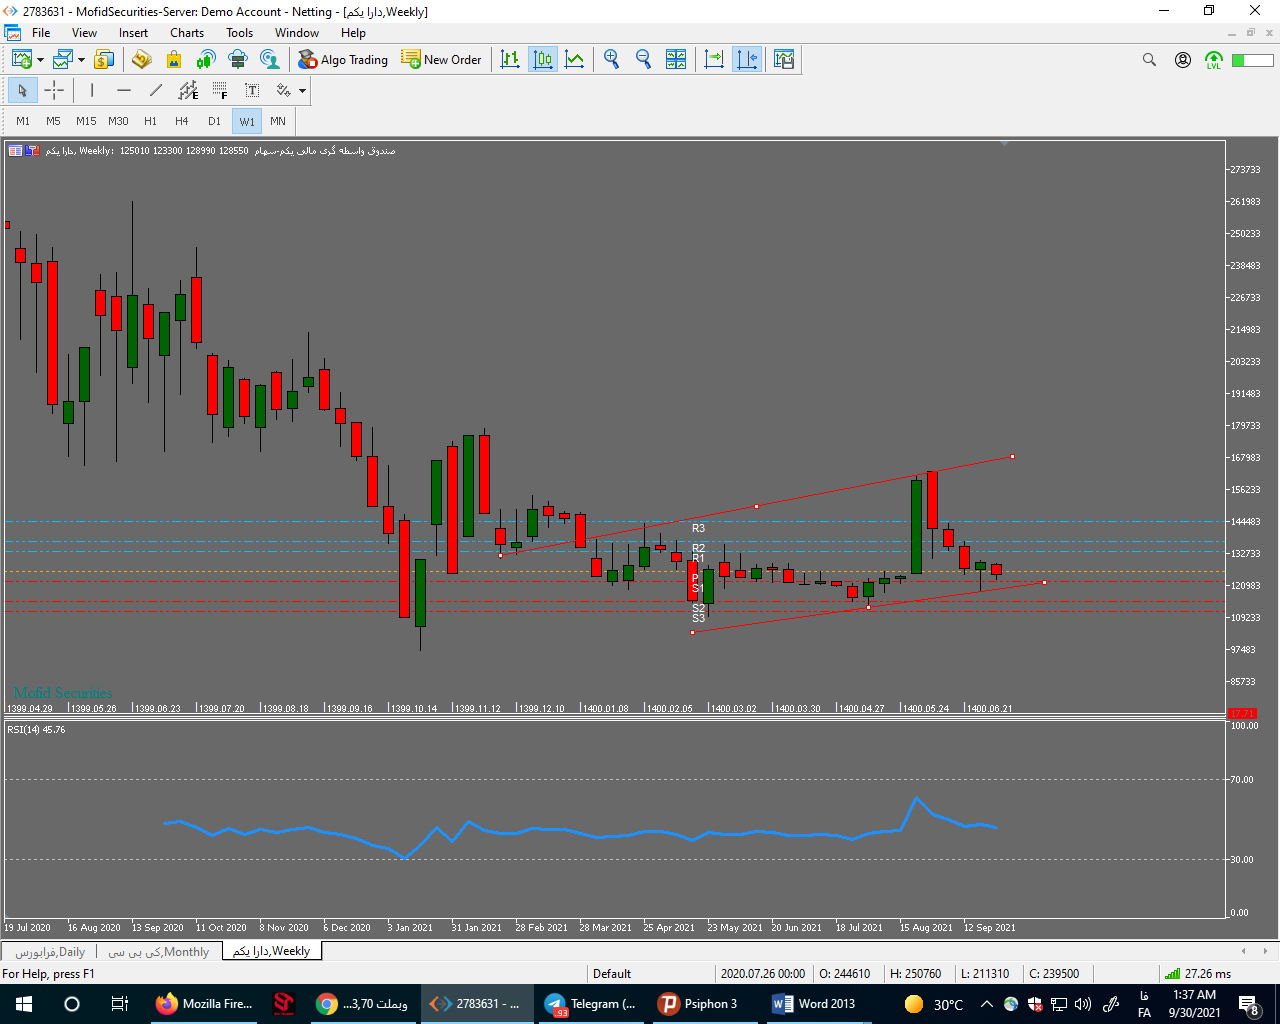Open Mozilla Firefox in the taskbar

tap(206, 1004)
